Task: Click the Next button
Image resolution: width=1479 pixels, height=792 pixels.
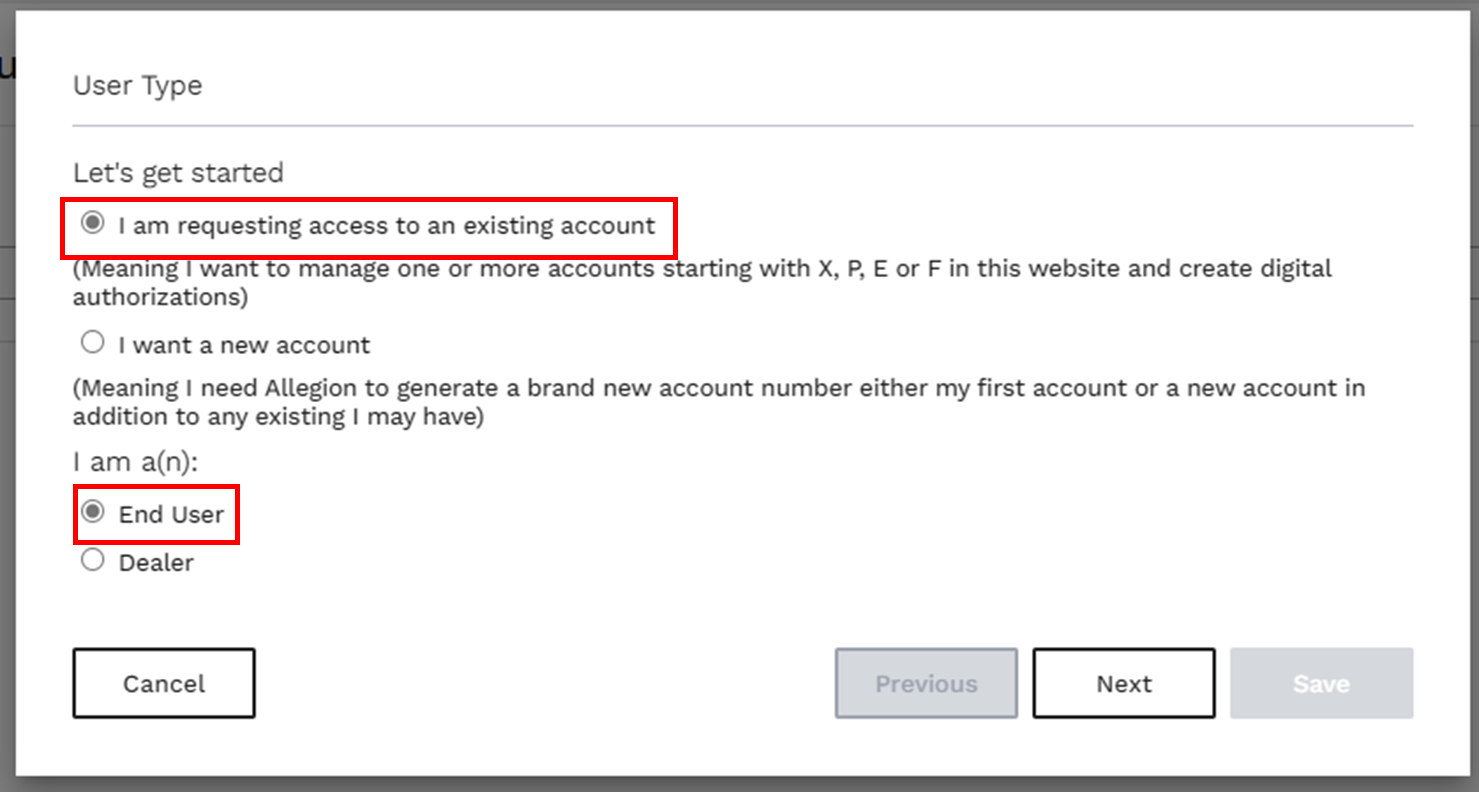Action: [x=1123, y=683]
